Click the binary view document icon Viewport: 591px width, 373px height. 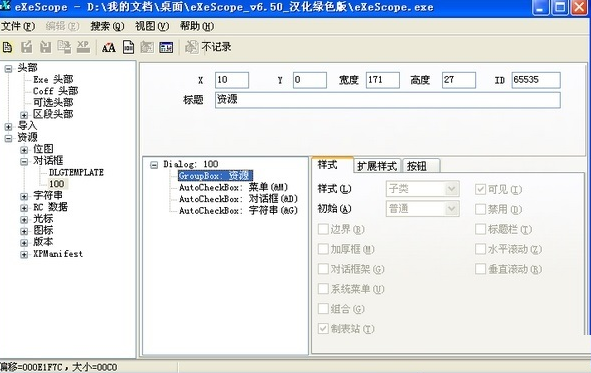tap(129, 47)
